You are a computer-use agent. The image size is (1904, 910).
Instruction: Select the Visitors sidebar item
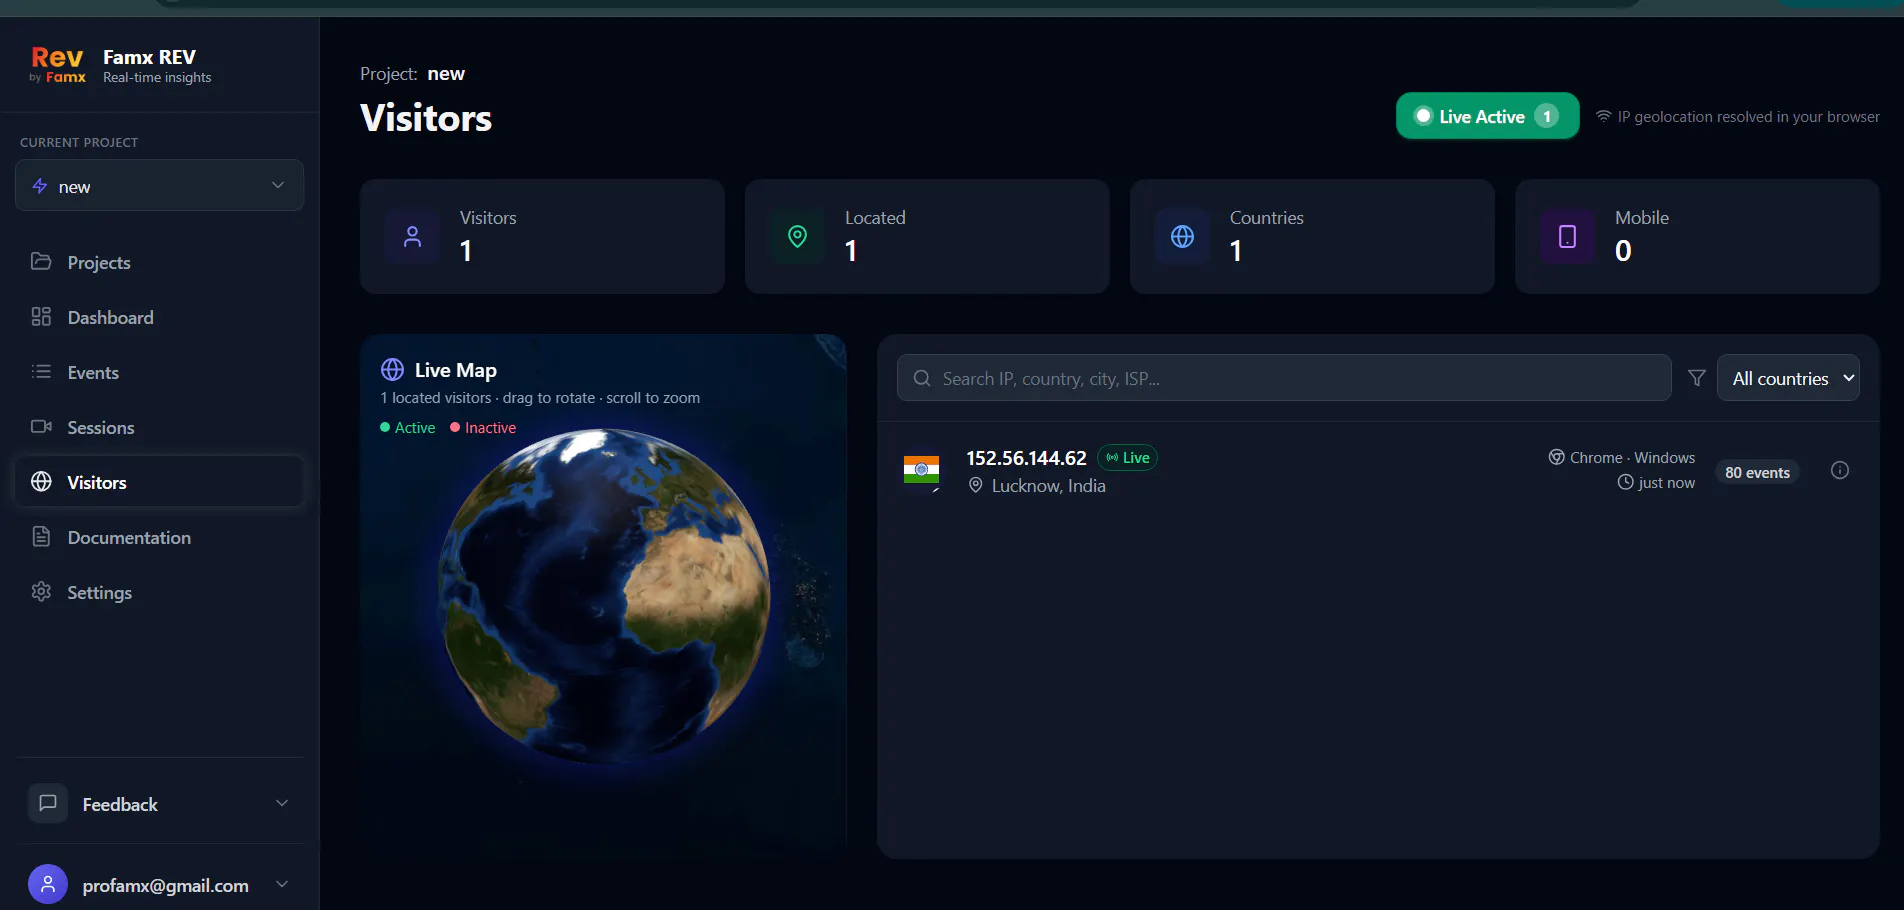point(159,482)
